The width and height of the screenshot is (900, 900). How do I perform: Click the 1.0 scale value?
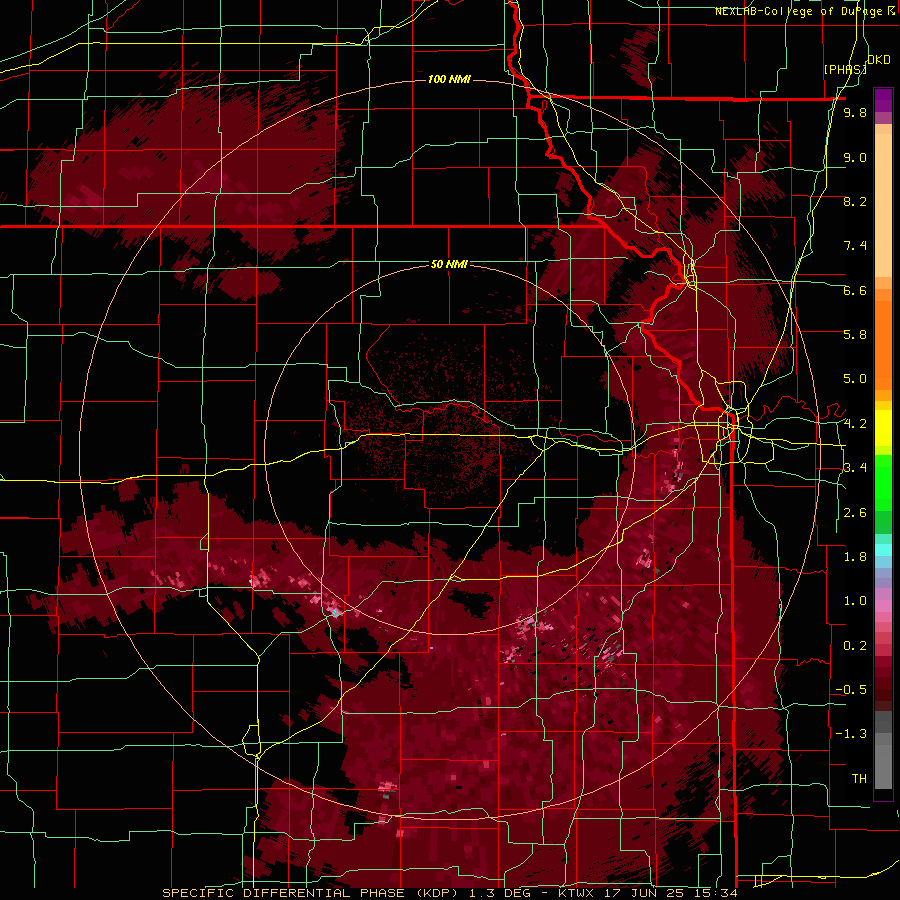[x=855, y=601]
